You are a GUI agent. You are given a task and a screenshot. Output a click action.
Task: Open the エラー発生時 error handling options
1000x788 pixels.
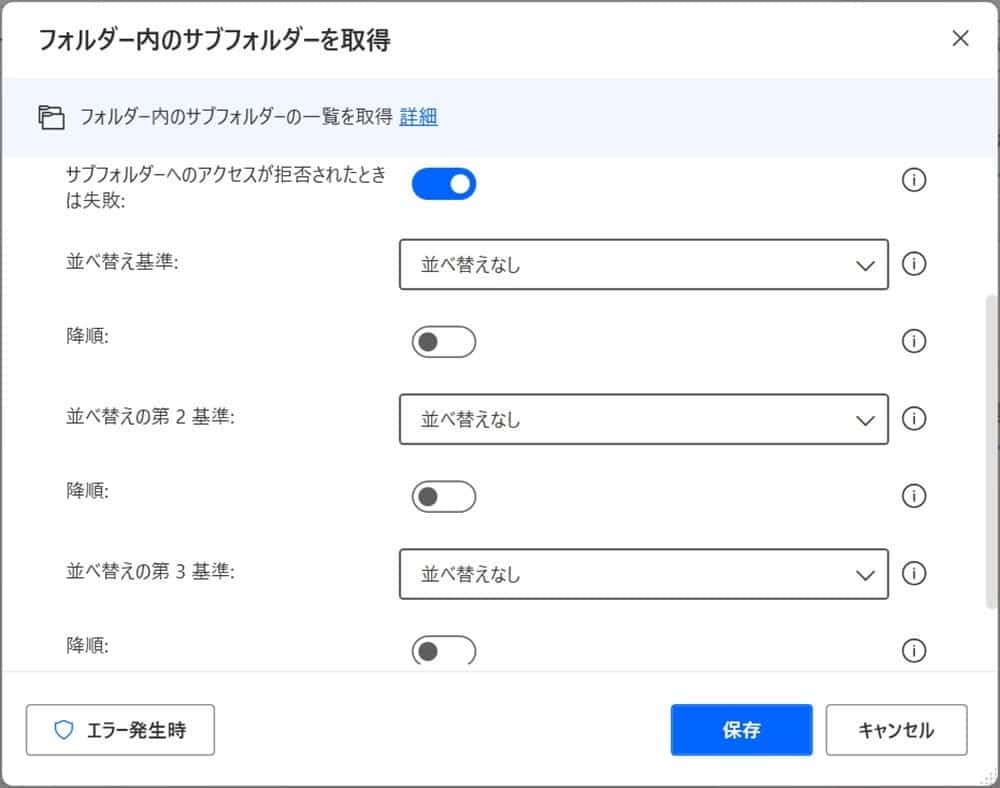click(120, 730)
